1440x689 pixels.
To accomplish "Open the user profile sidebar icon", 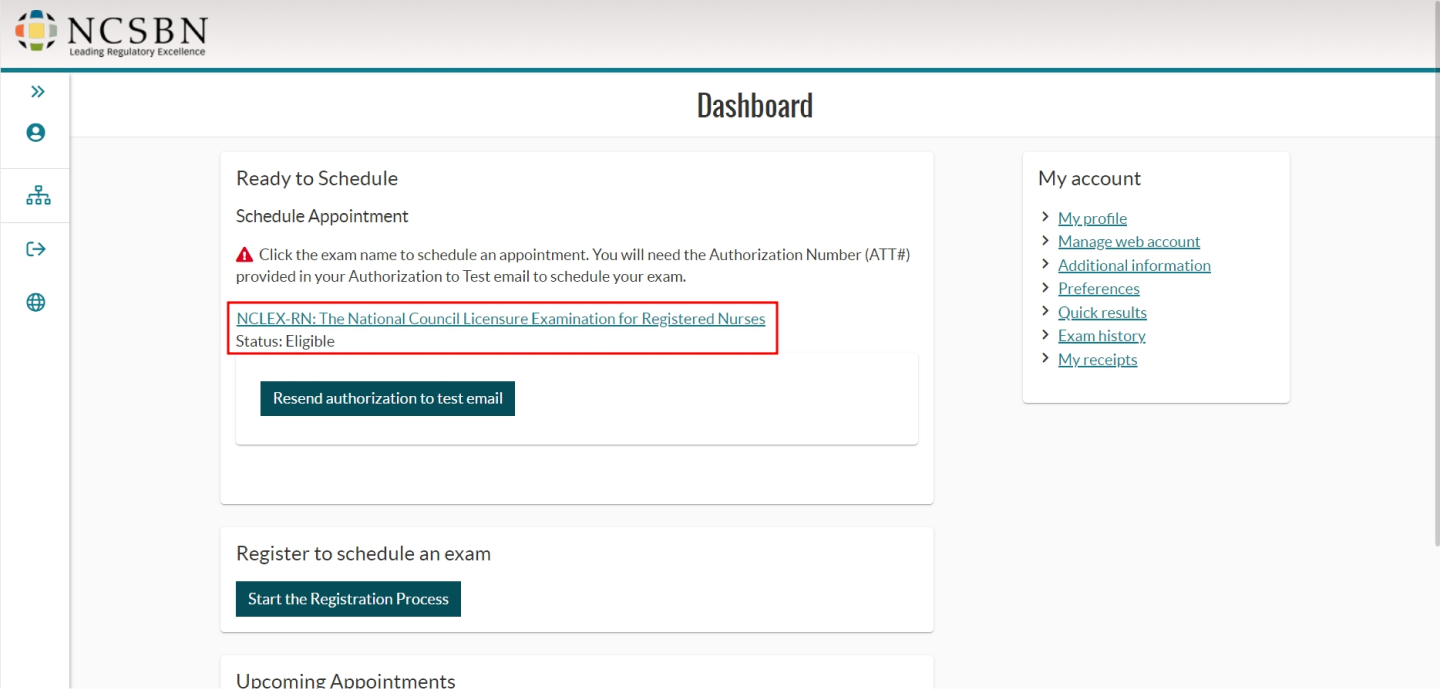I will click(36, 132).
